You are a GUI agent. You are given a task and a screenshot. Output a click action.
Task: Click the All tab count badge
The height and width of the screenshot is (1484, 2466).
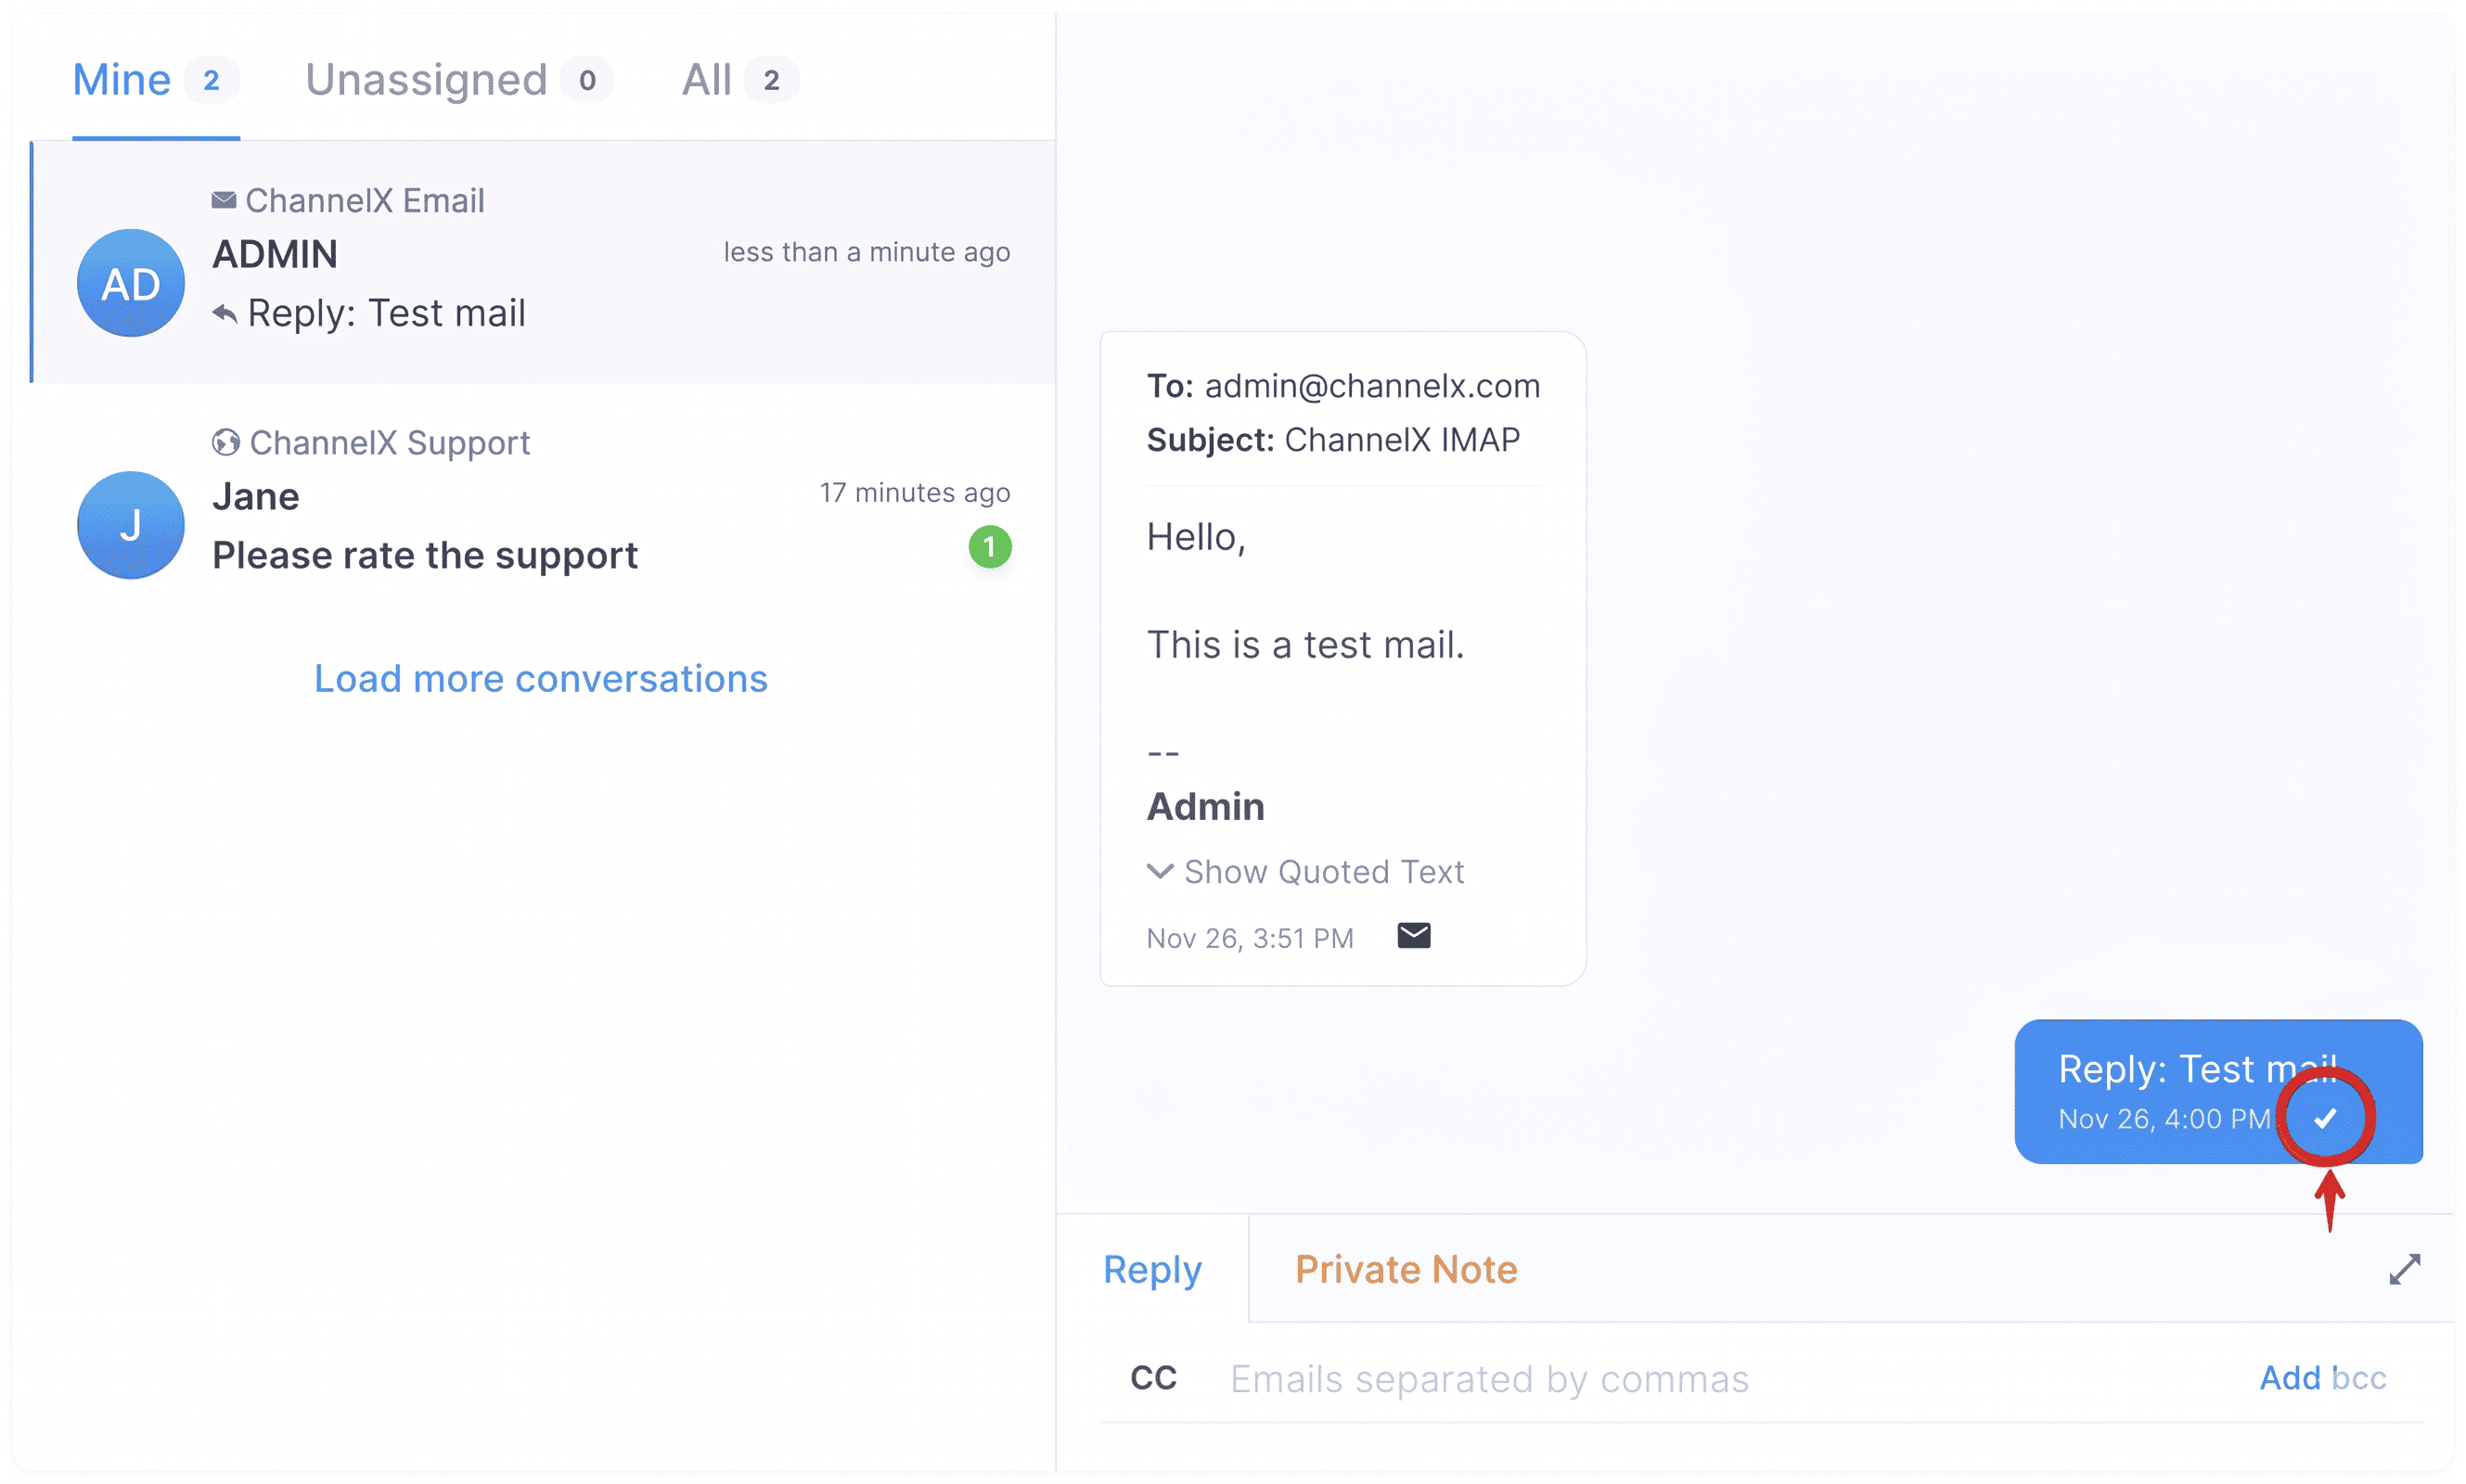(x=771, y=80)
